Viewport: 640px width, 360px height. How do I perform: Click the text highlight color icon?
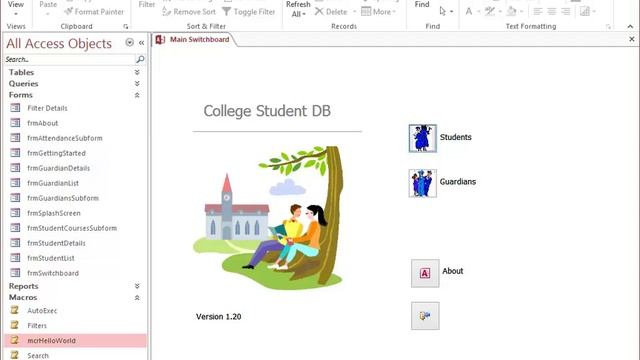point(489,11)
